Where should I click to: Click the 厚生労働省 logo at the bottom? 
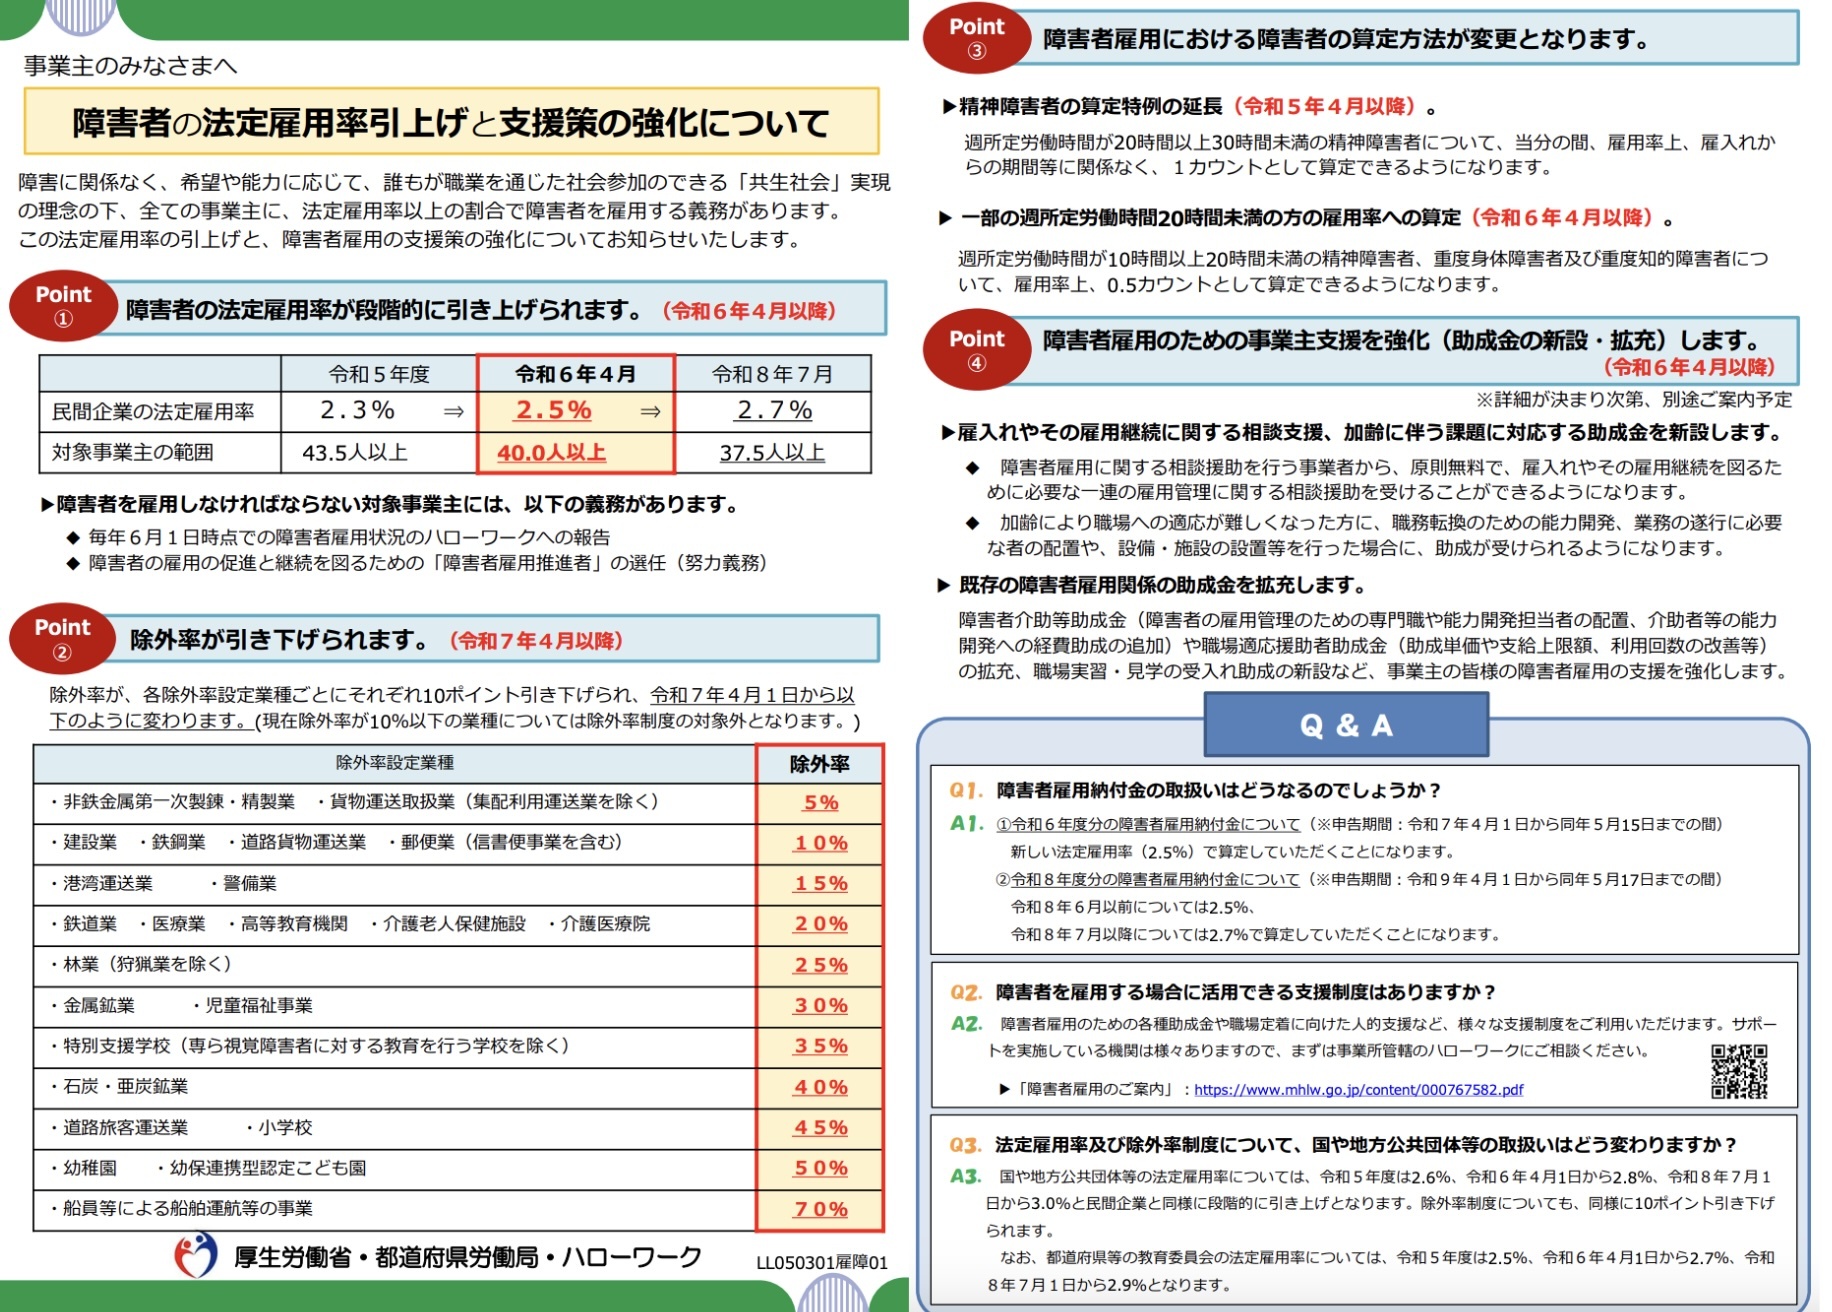[x=196, y=1255]
